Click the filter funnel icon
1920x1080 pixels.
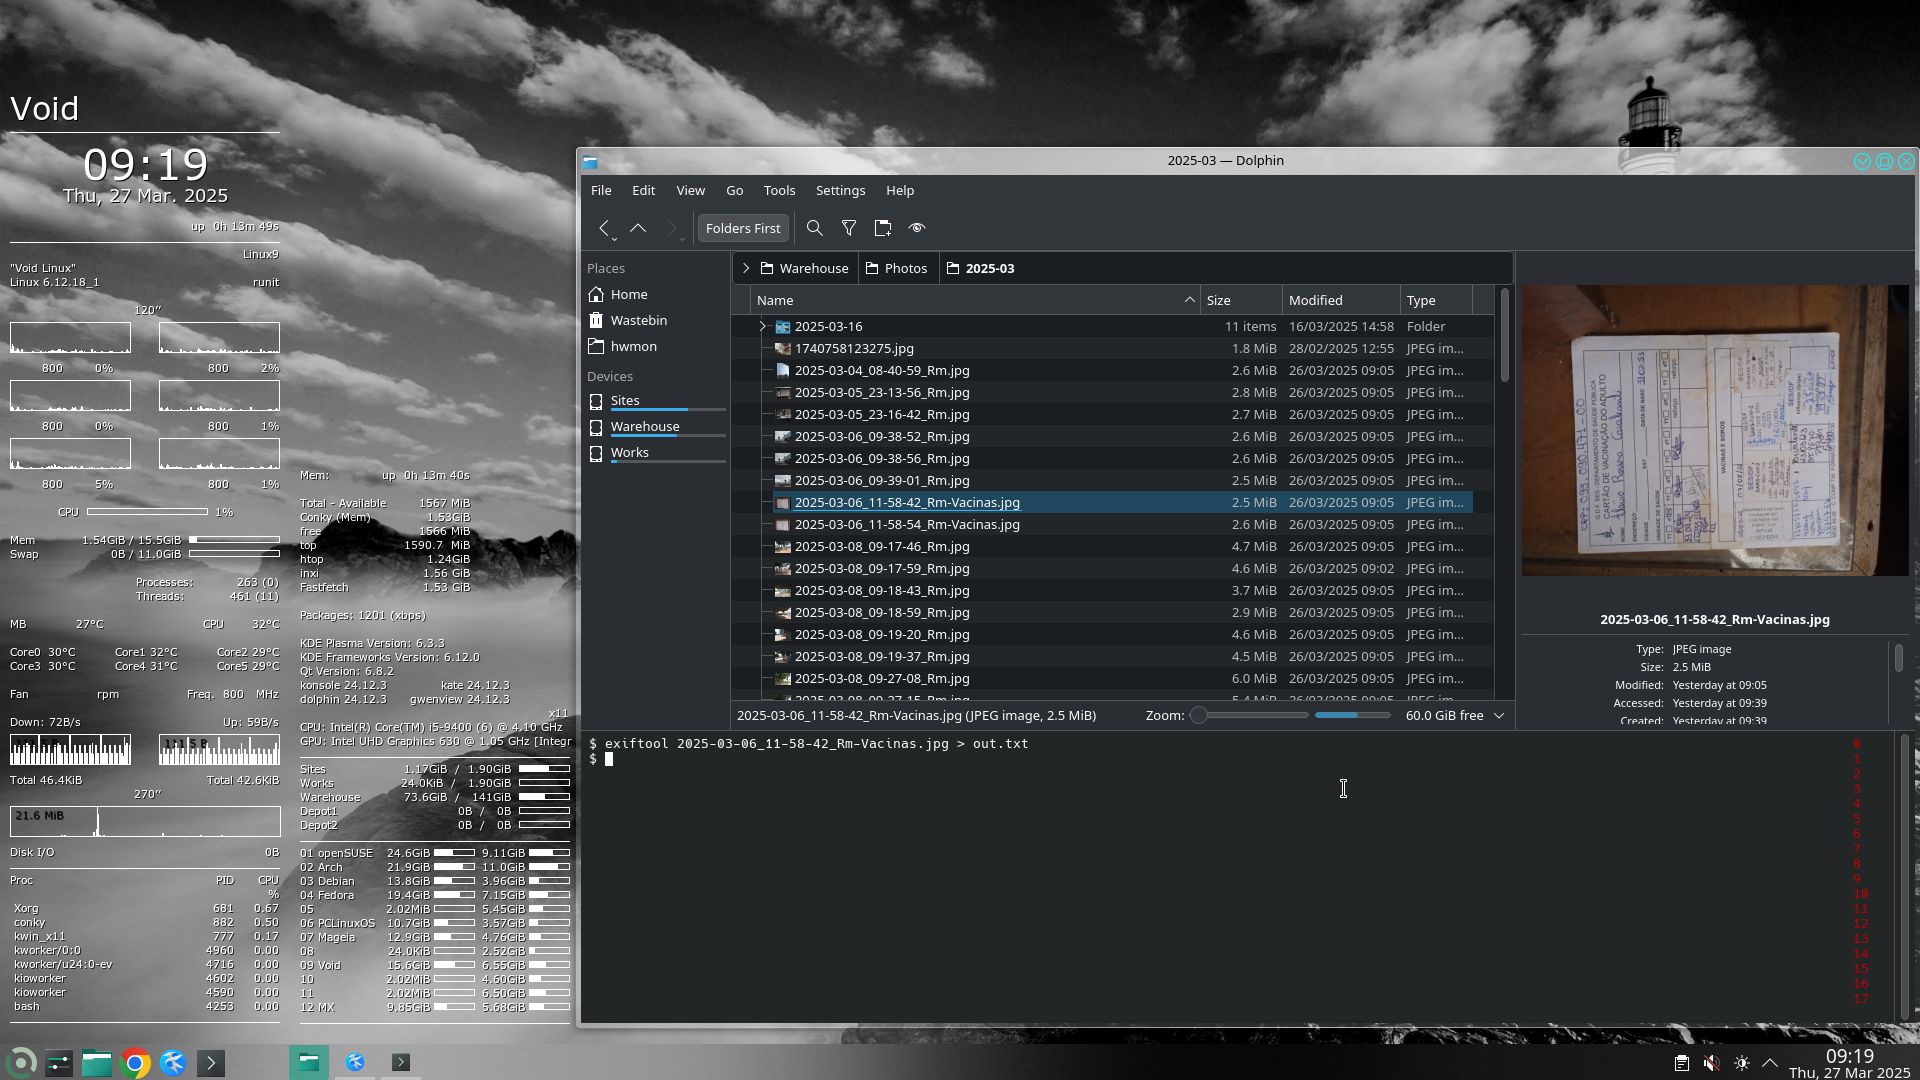tap(849, 228)
